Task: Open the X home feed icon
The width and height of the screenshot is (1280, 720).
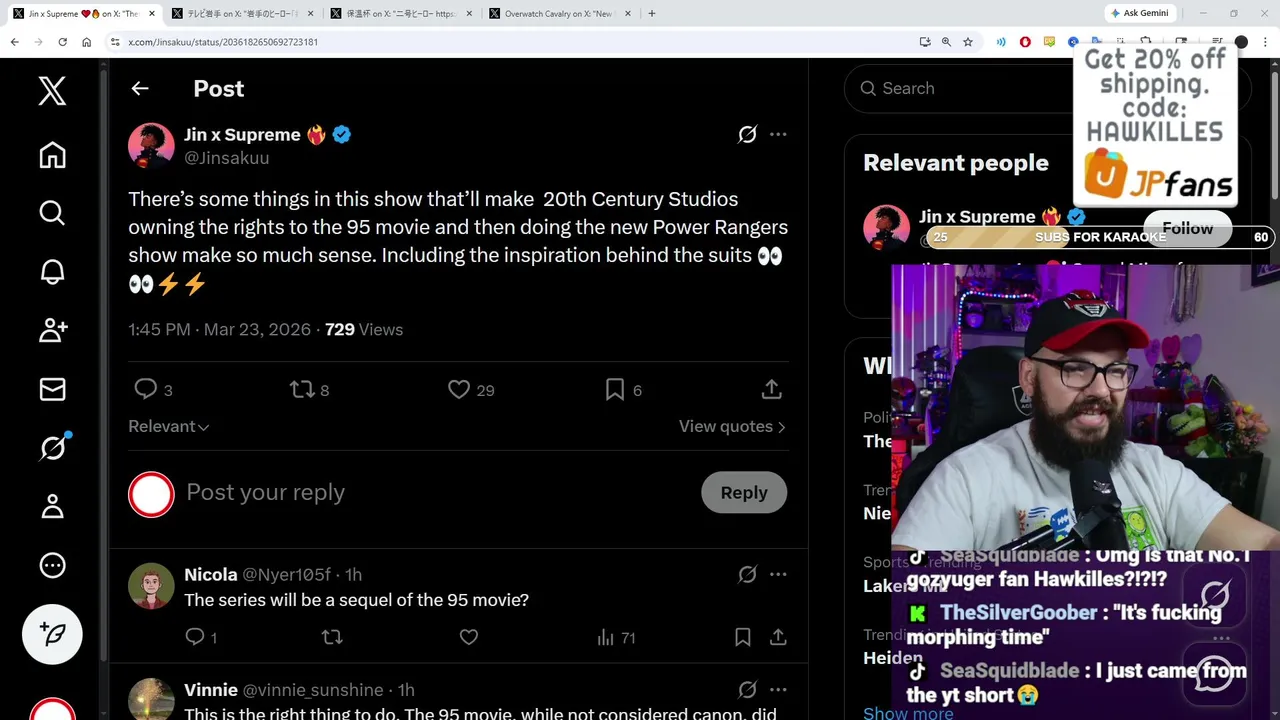Action: click(52, 155)
